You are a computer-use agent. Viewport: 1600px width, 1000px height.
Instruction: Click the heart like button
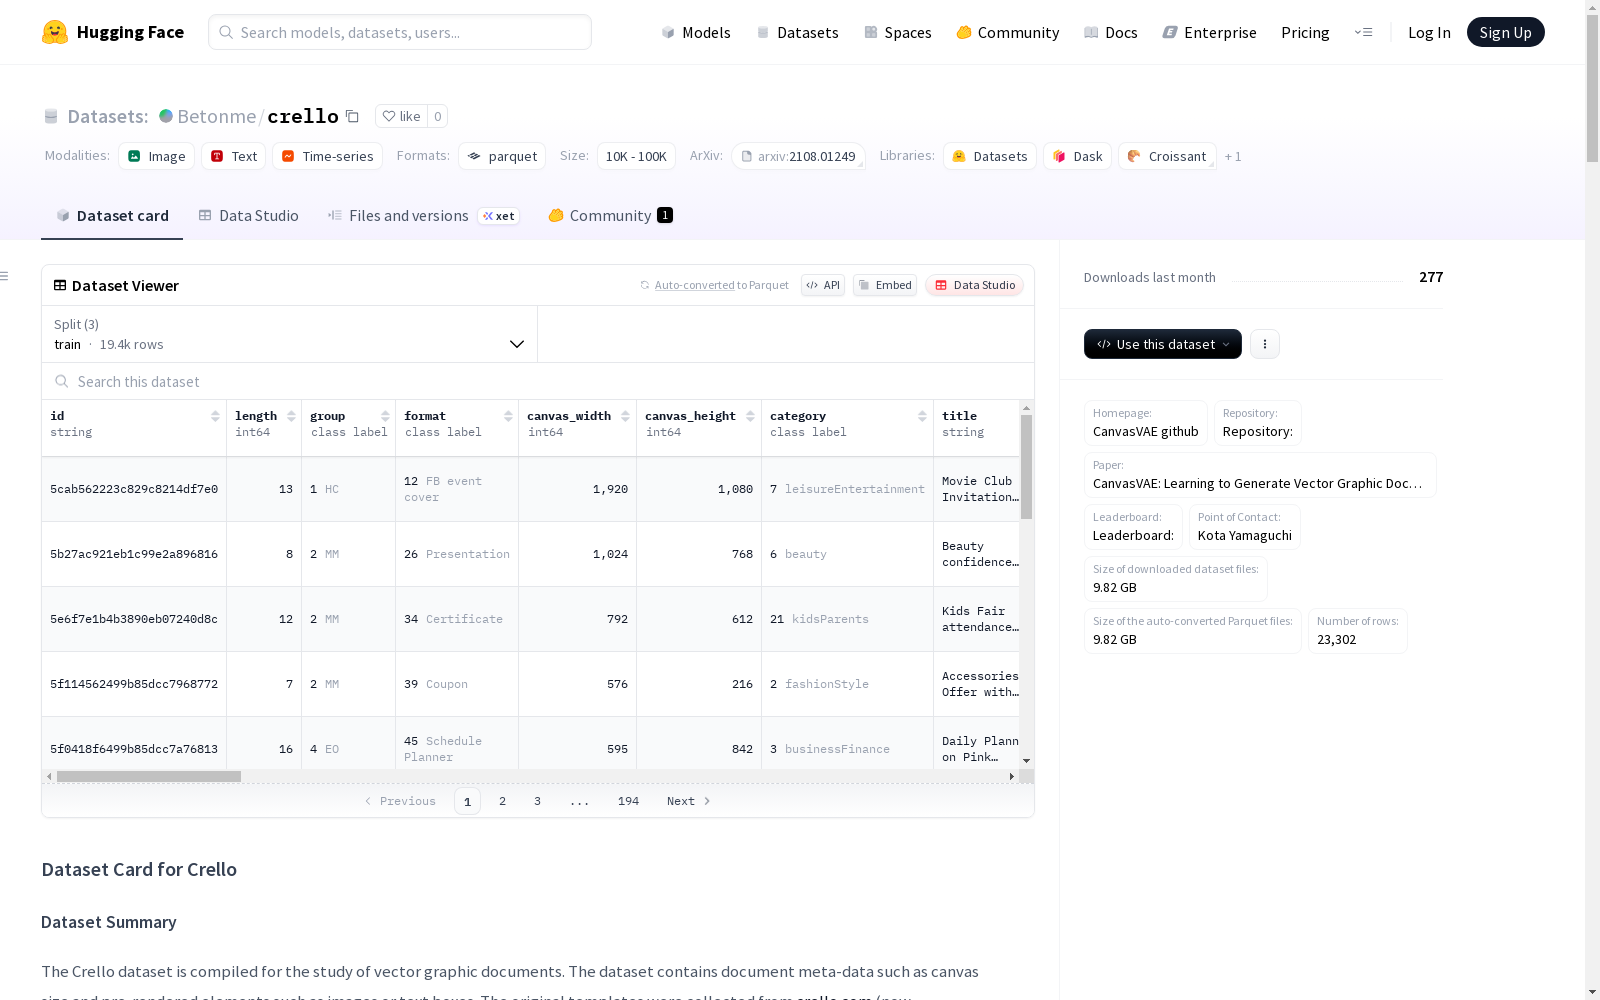401,116
